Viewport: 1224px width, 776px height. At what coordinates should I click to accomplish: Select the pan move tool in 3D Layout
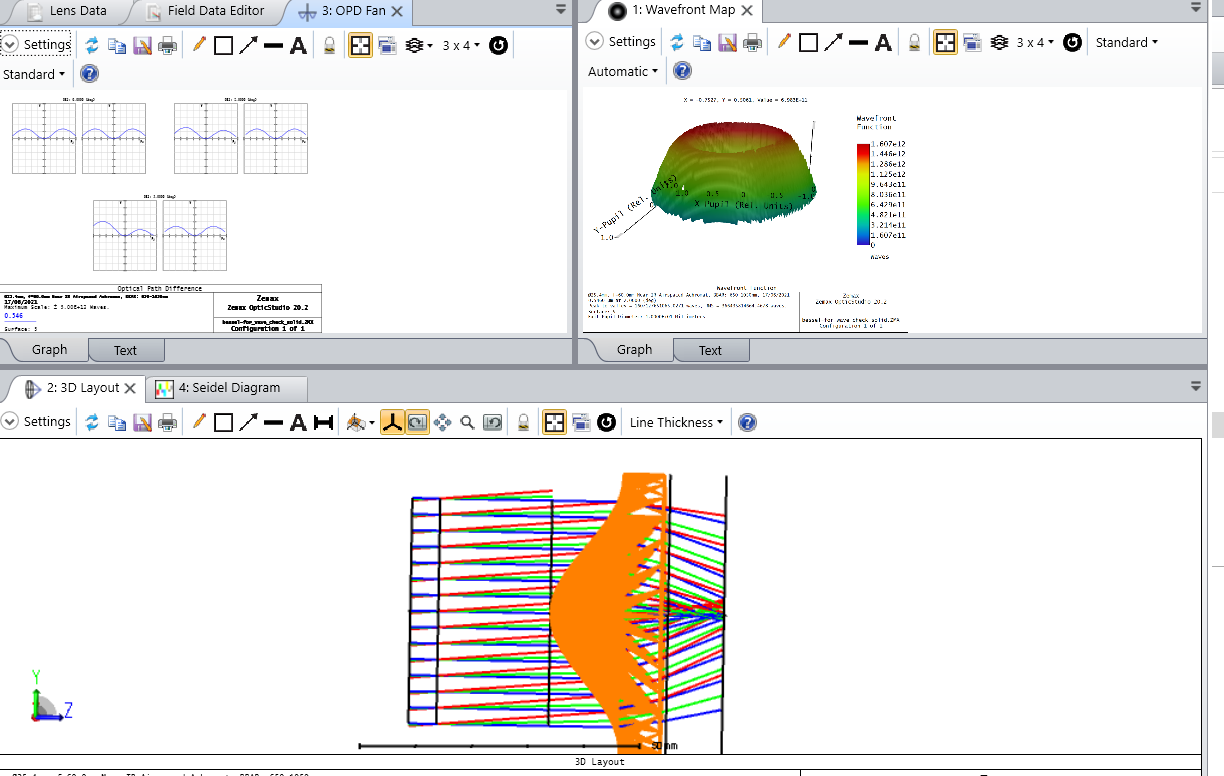[443, 423]
